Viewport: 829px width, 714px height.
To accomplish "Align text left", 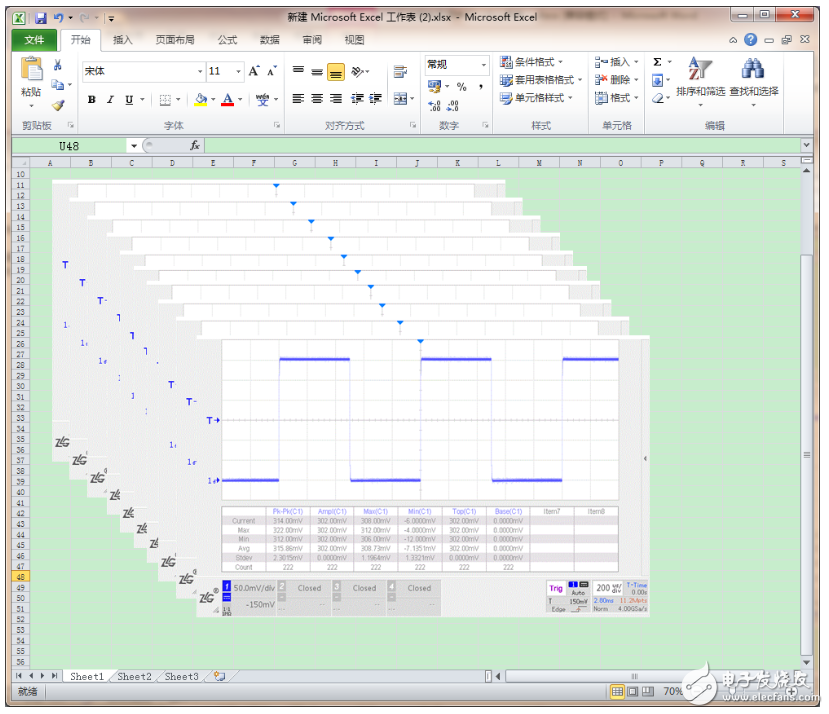I will tap(298, 99).
